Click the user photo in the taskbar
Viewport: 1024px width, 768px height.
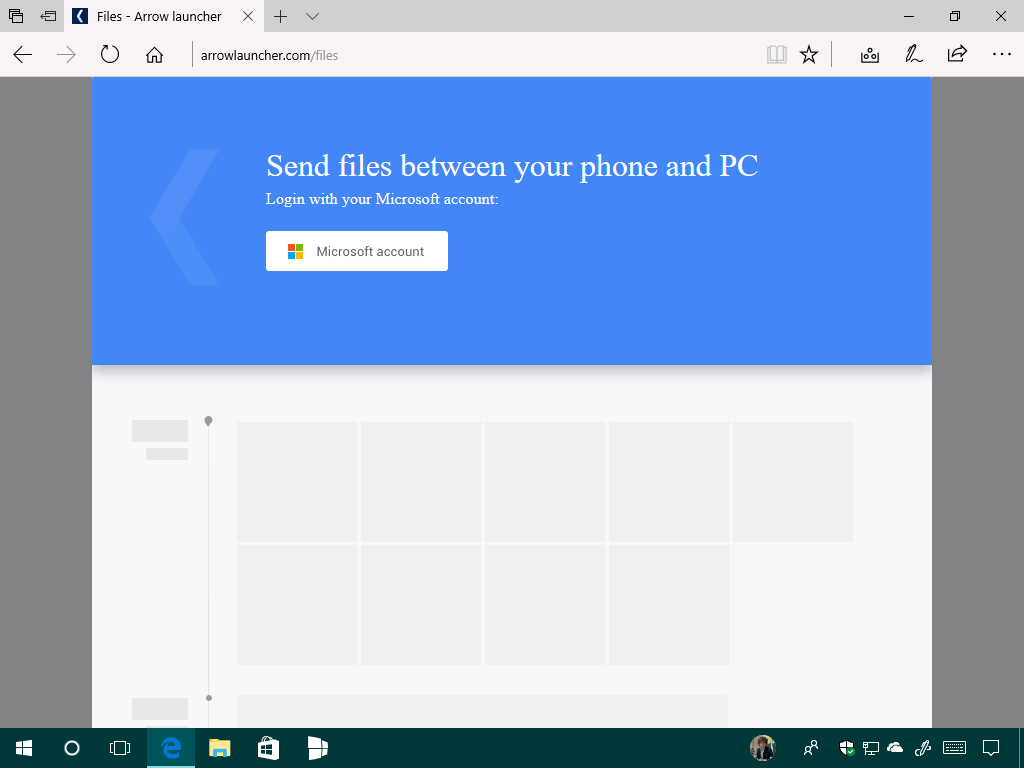(x=762, y=748)
